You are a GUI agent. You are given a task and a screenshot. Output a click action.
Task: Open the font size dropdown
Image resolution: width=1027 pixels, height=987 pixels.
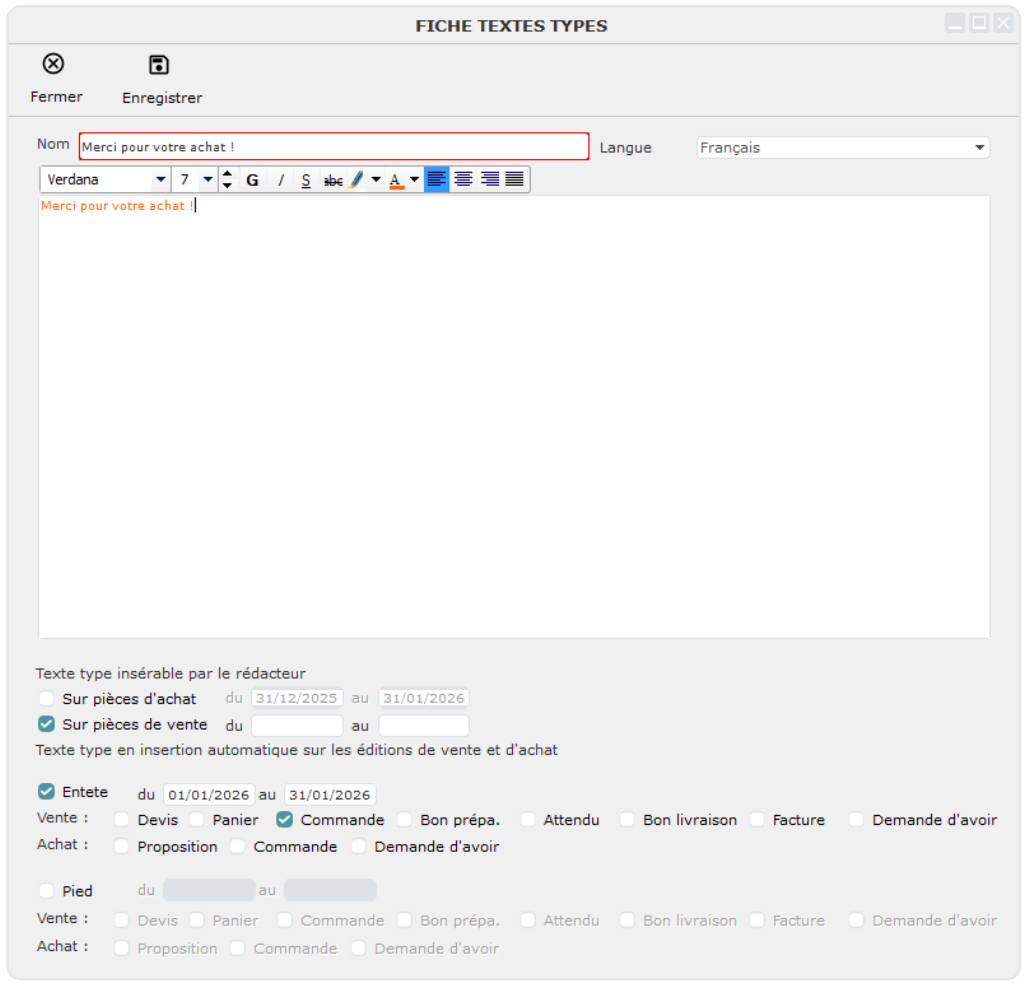coord(207,180)
